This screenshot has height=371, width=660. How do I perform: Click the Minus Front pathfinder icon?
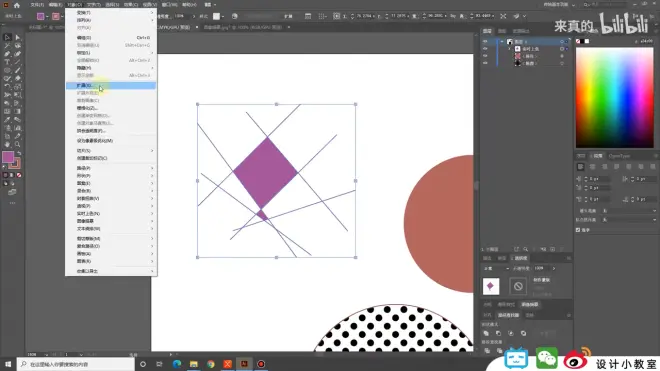[498, 333]
